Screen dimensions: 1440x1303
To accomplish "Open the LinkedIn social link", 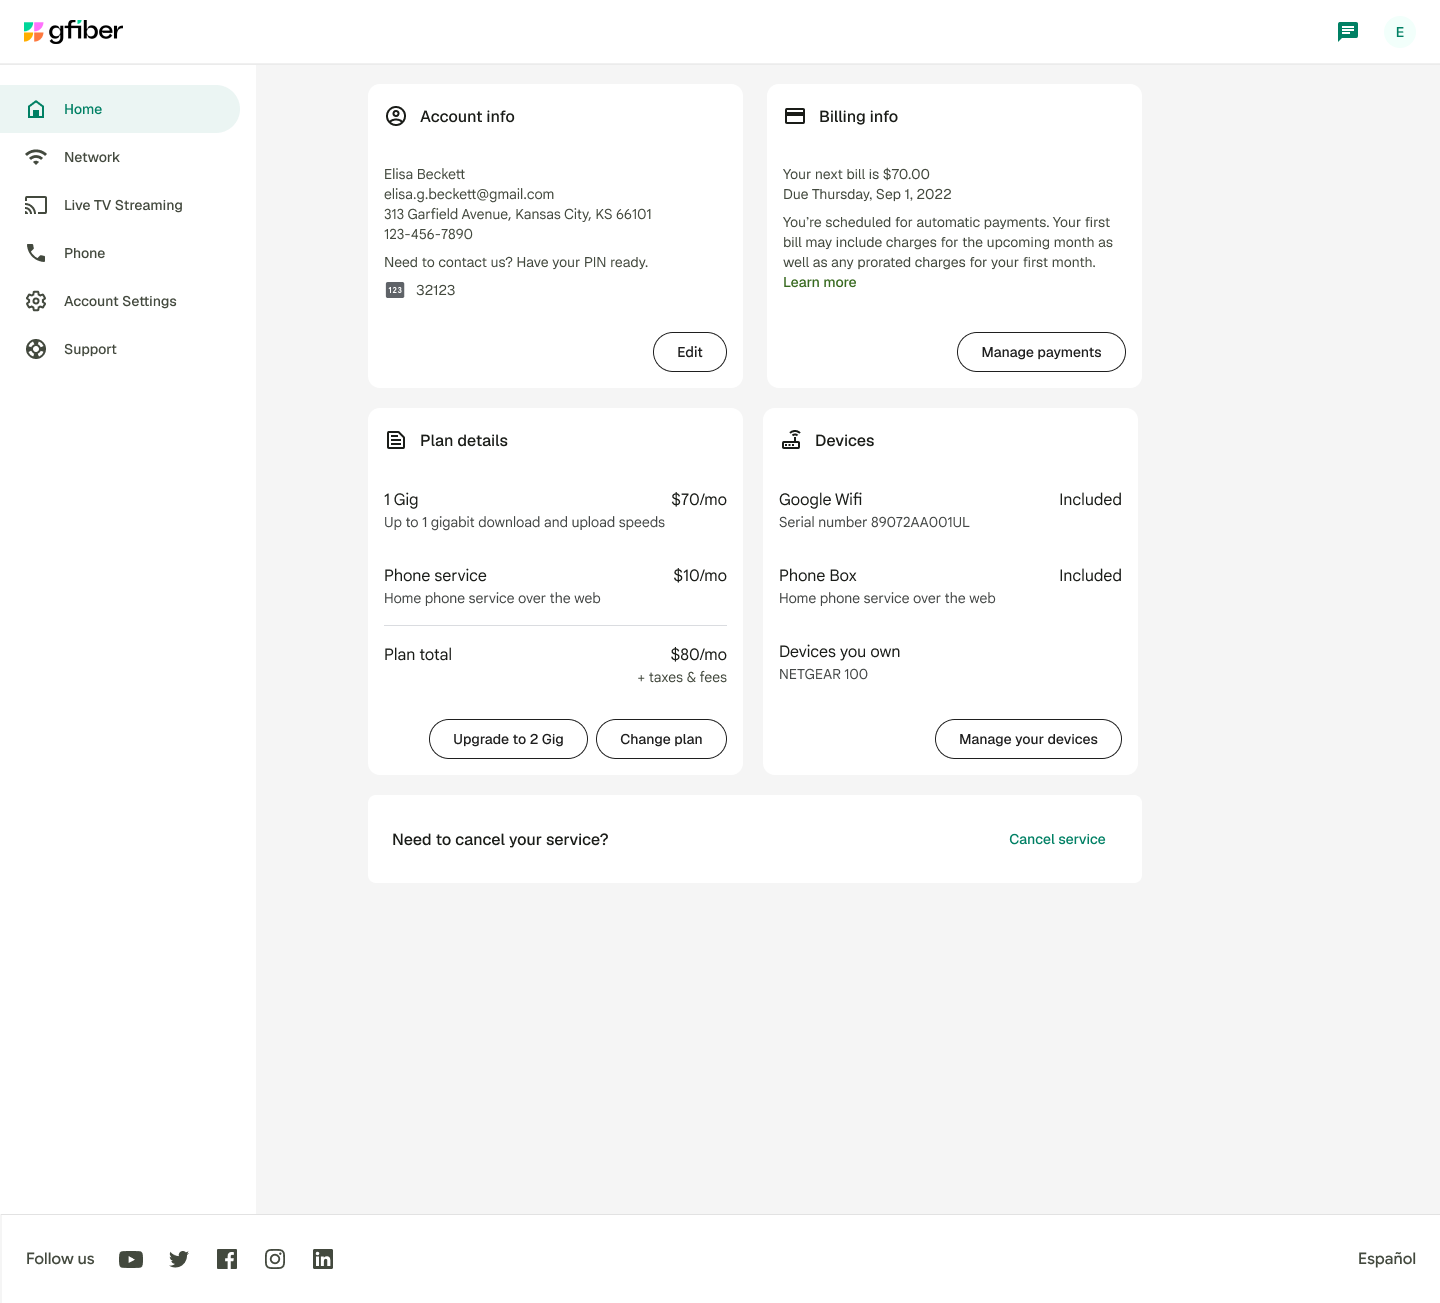I will [323, 1259].
